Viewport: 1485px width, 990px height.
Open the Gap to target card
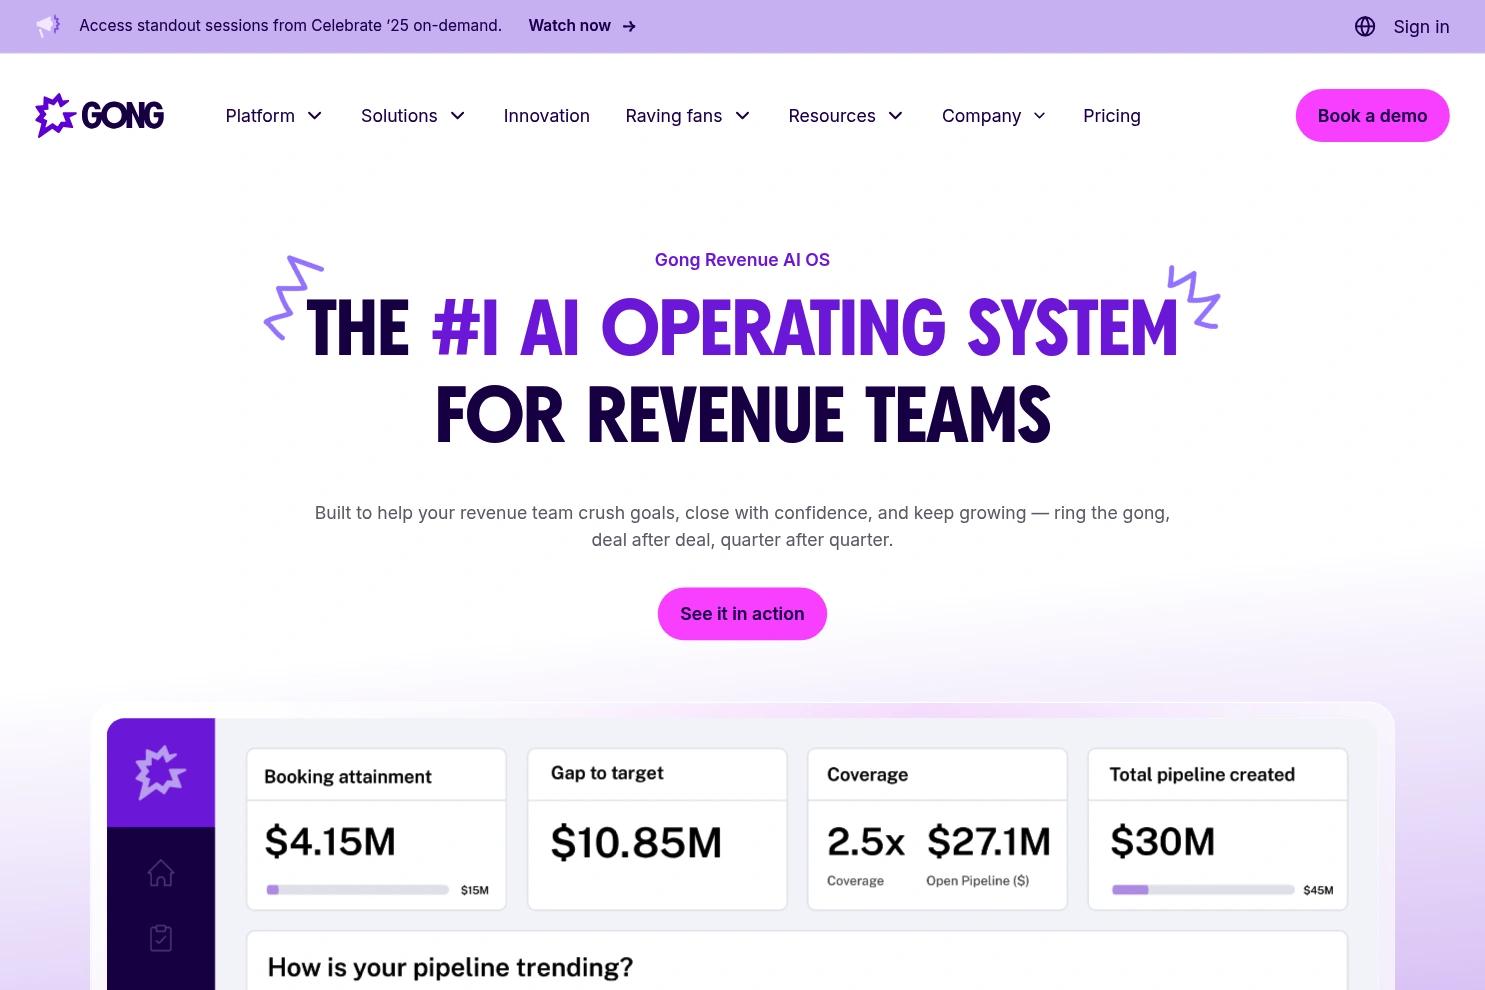pyautogui.click(x=657, y=829)
